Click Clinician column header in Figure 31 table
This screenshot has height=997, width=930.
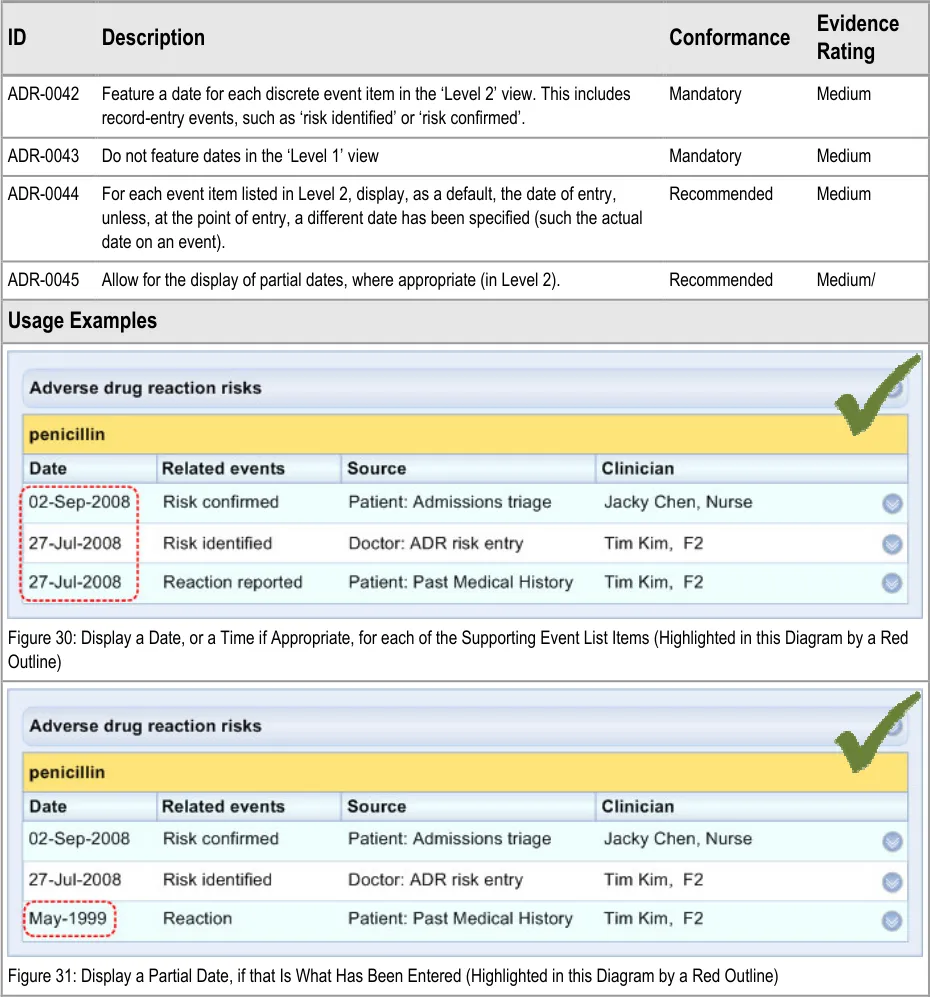(637, 806)
